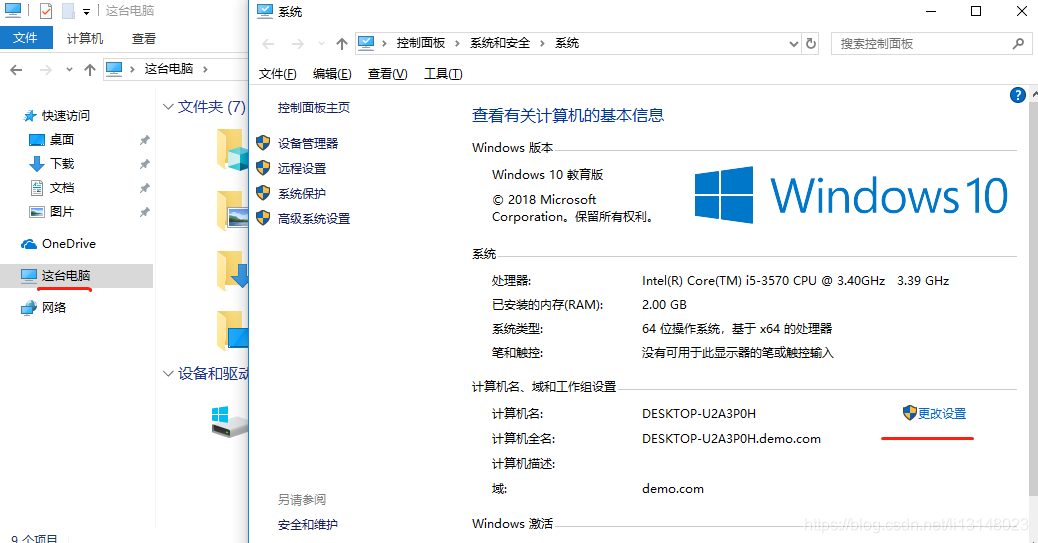Click the search magnifier icon in 搜索控制面板
This screenshot has width=1038, height=543.
click(1018, 44)
